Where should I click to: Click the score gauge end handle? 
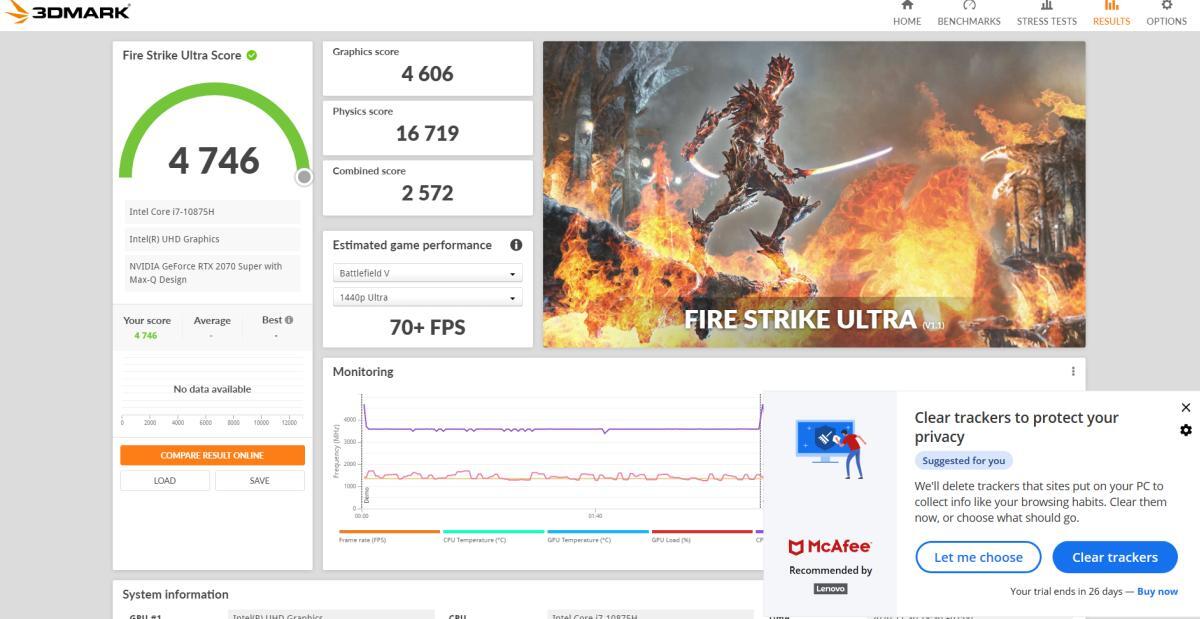pyautogui.click(x=304, y=177)
